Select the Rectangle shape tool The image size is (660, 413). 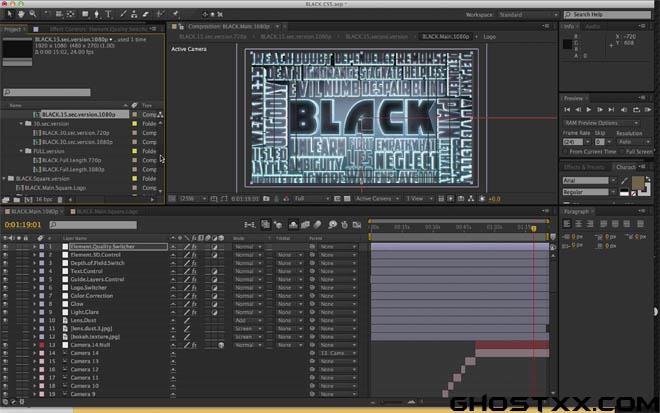click(x=85, y=14)
